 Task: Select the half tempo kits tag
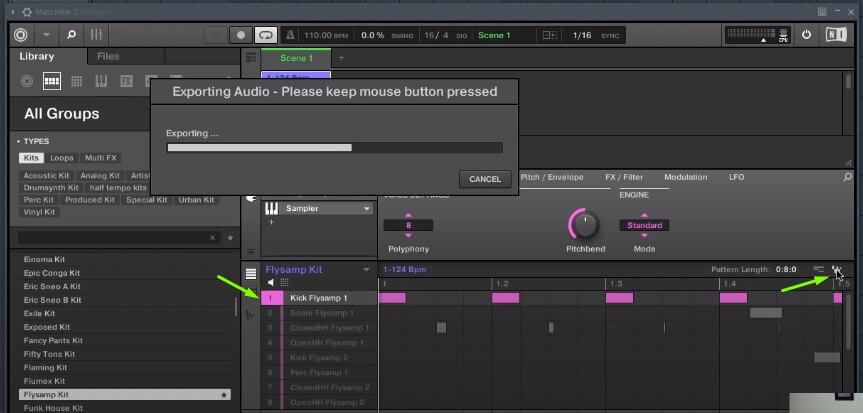click(118, 188)
